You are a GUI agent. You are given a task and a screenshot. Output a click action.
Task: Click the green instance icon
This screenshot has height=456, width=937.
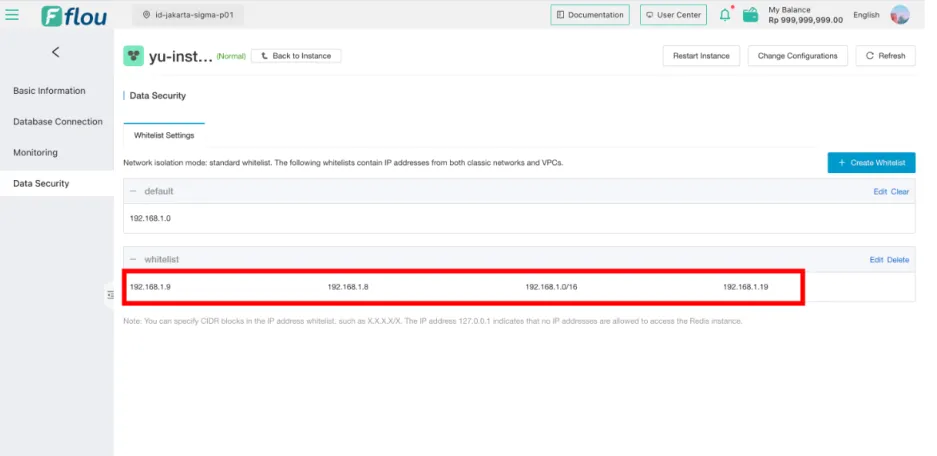click(x=134, y=56)
